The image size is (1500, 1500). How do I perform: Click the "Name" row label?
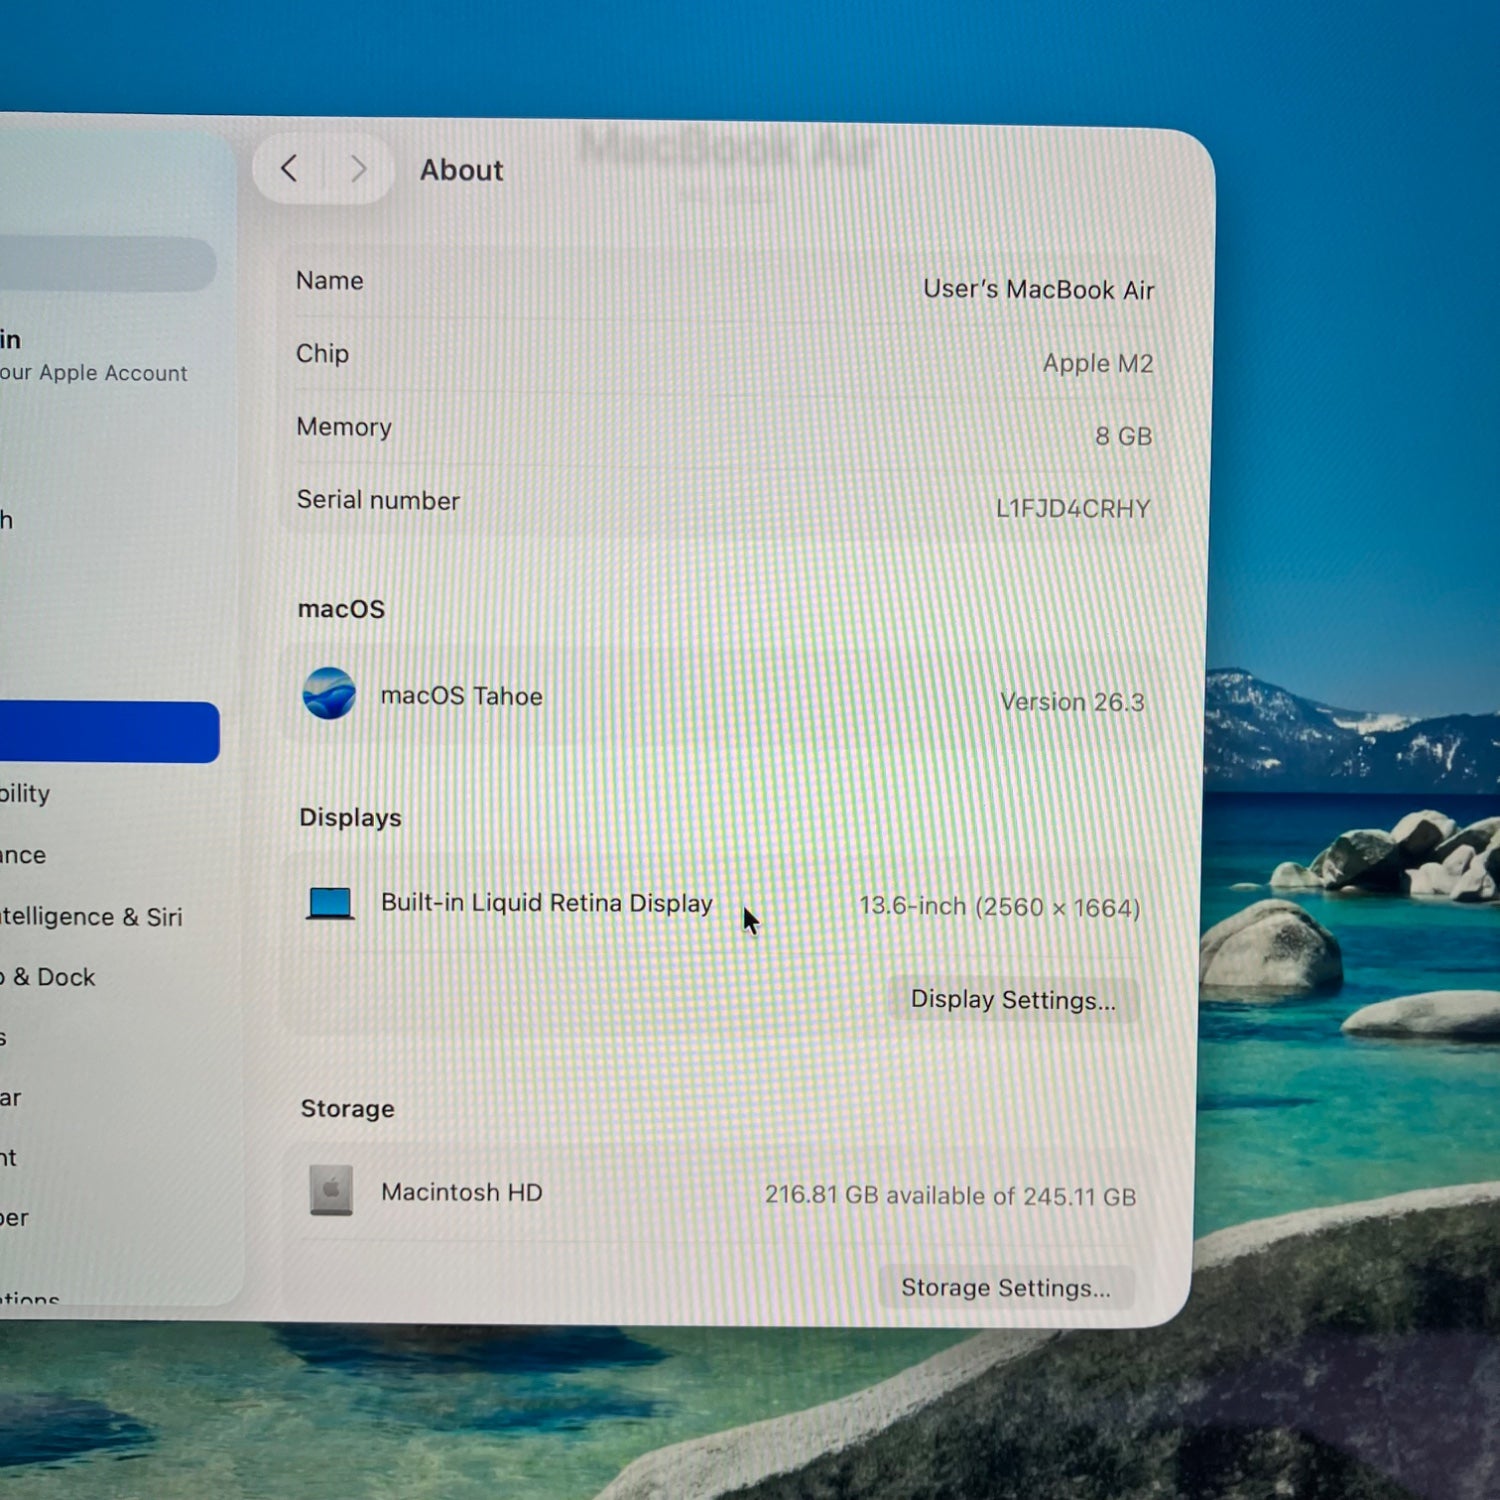tap(330, 281)
